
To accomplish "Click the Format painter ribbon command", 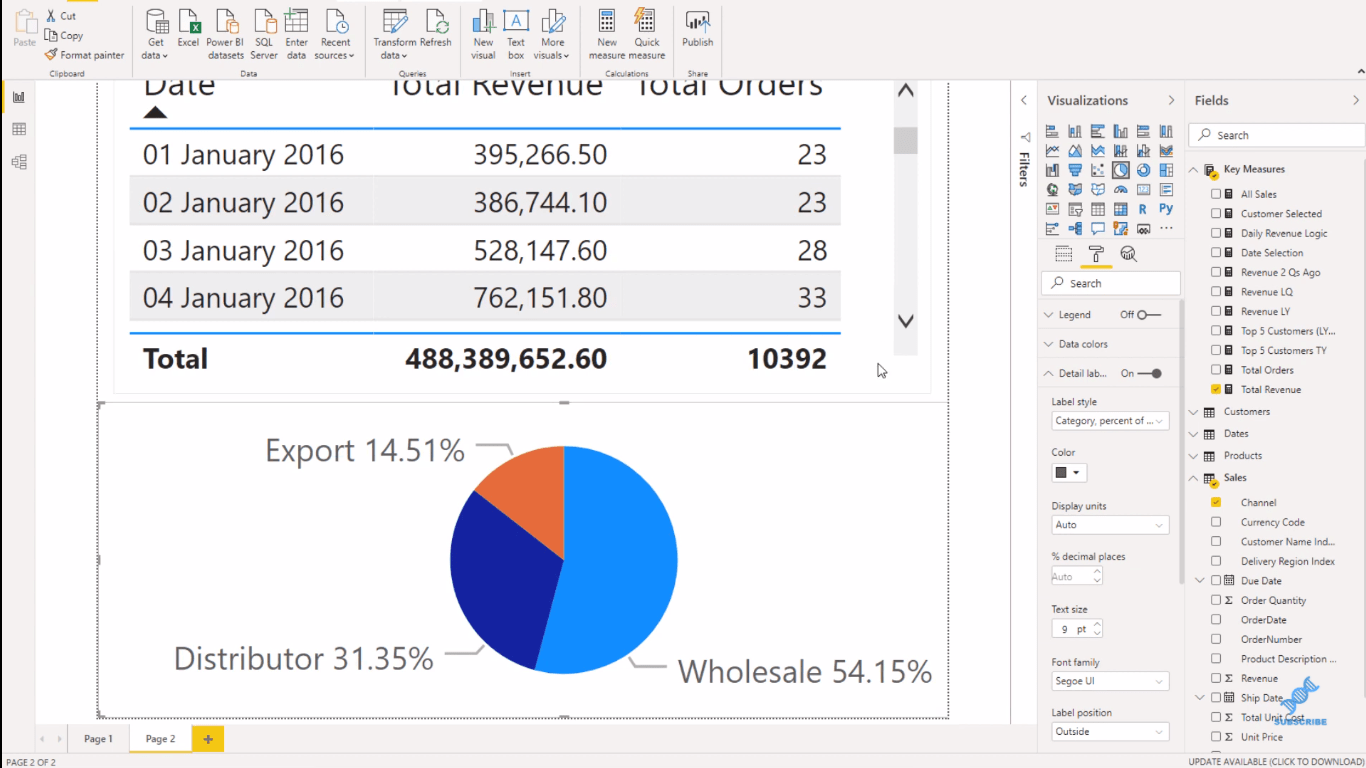I will 85,55.
